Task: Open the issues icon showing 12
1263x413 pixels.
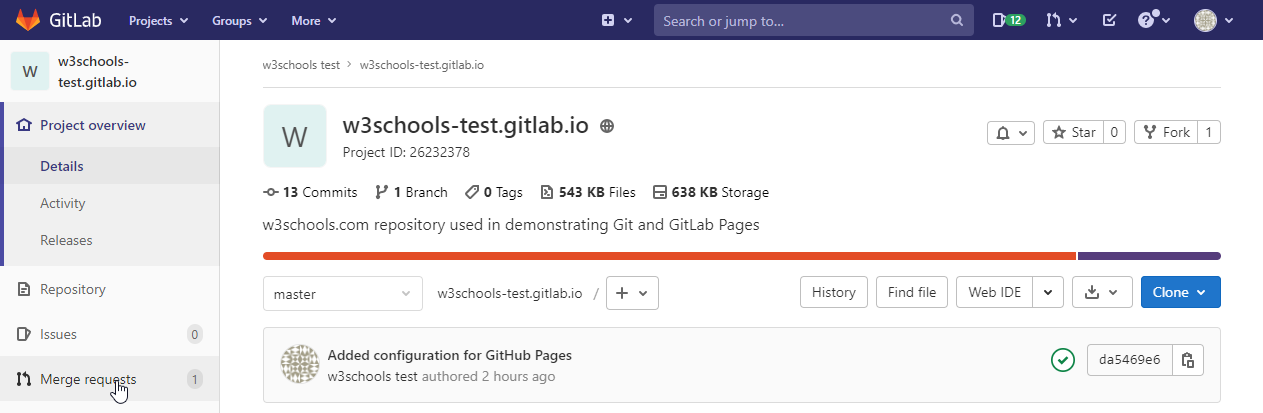Action: [x=1008, y=20]
